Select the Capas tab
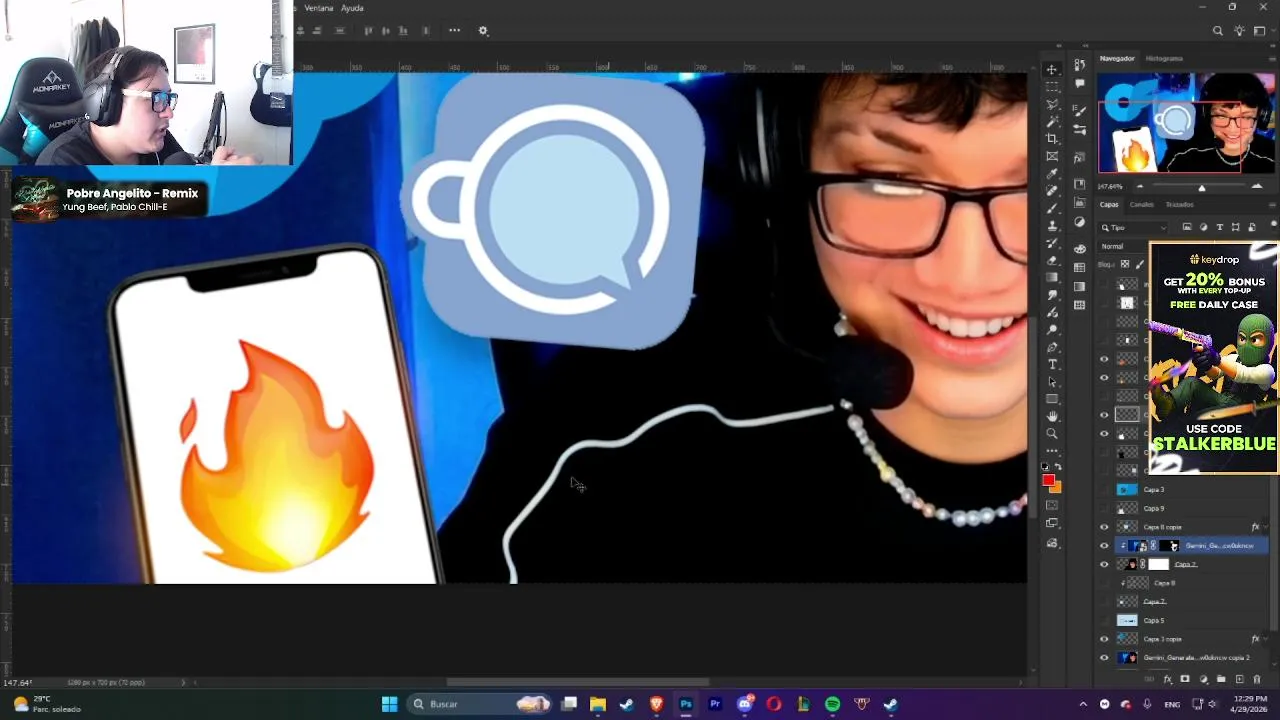Image resolution: width=1280 pixels, height=720 pixels. (1109, 204)
